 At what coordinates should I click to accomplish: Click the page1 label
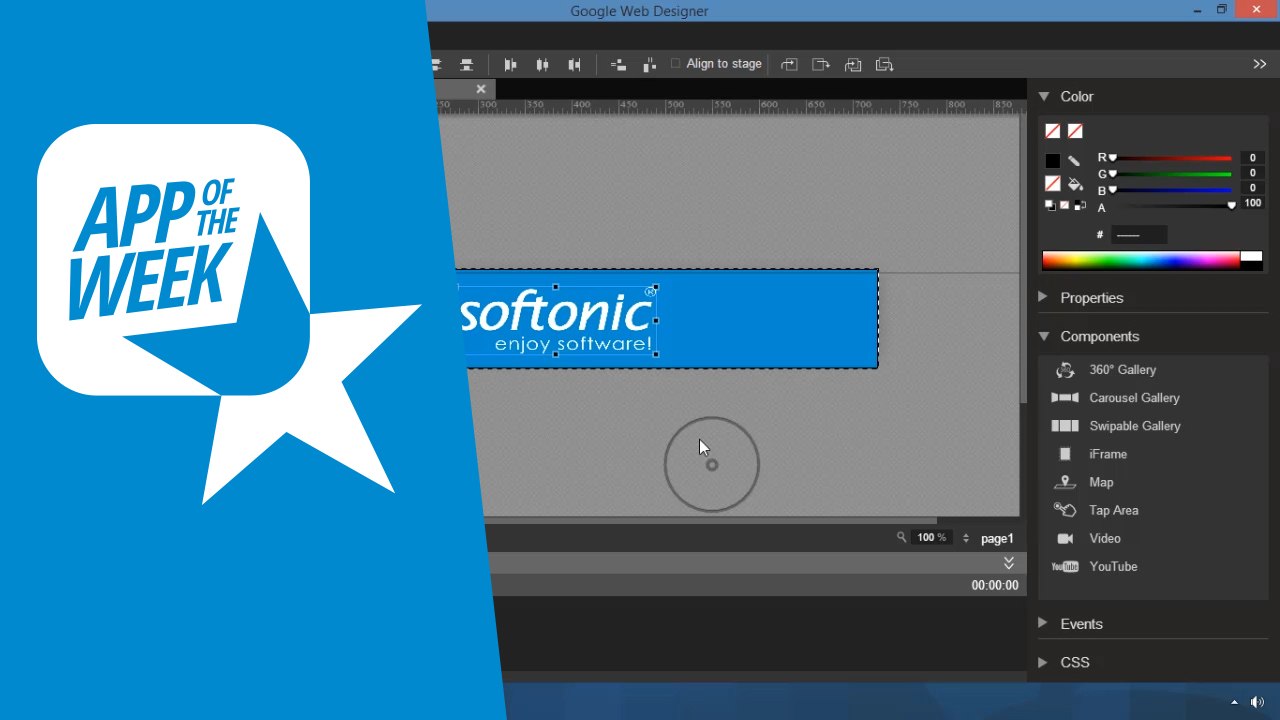click(x=997, y=538)
